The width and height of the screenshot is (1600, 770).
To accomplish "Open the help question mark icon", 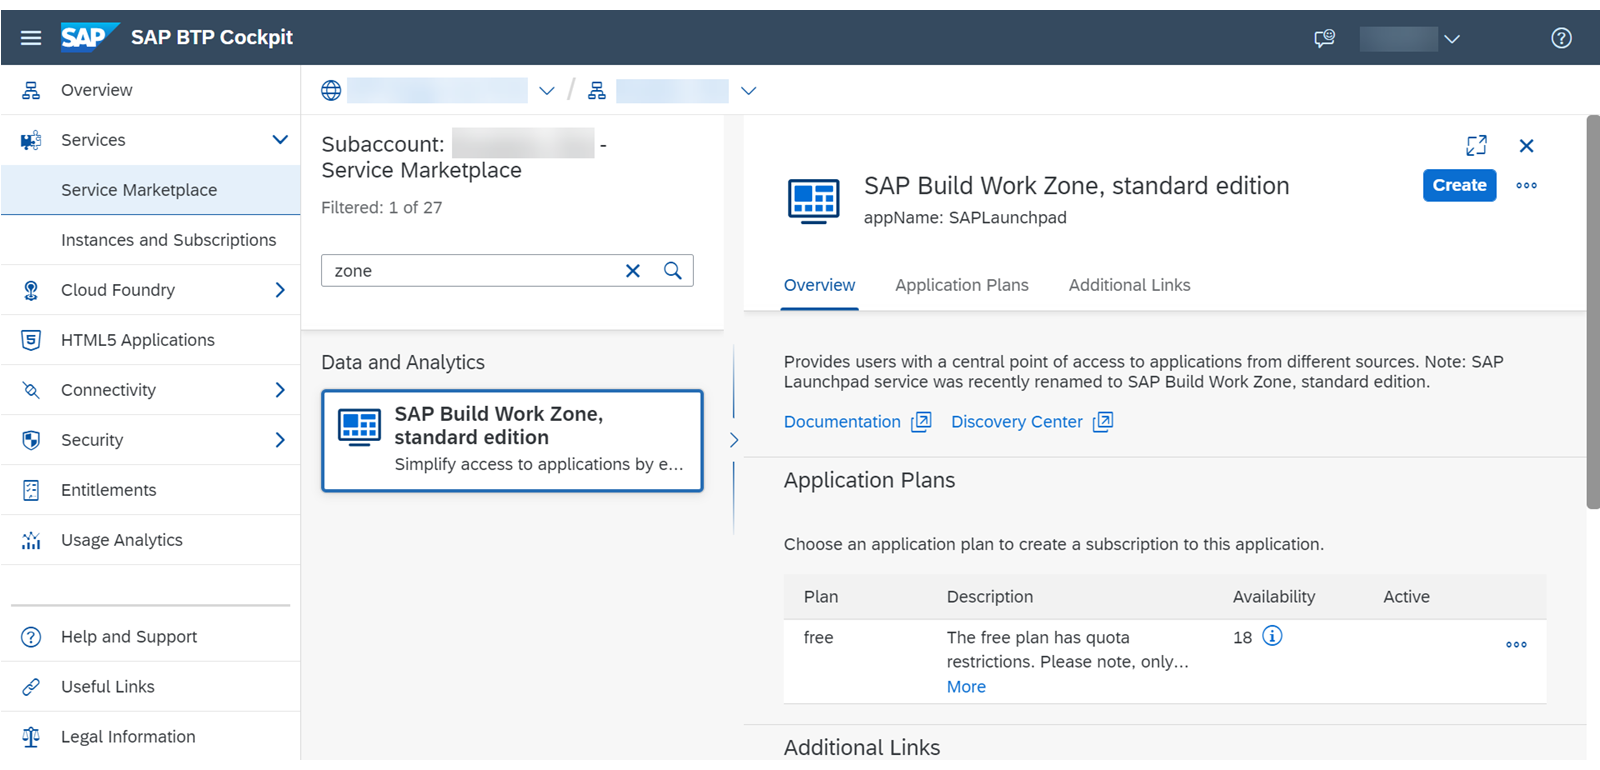I will tap(1561, 38).
